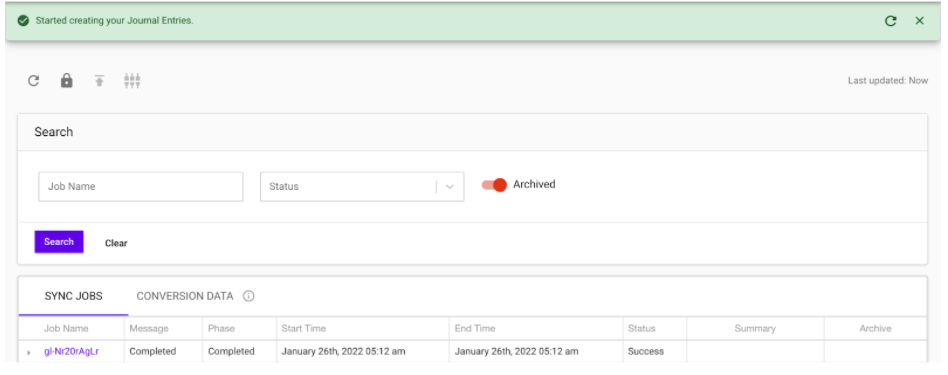Toggle the Archived switch off

[494, 185]
